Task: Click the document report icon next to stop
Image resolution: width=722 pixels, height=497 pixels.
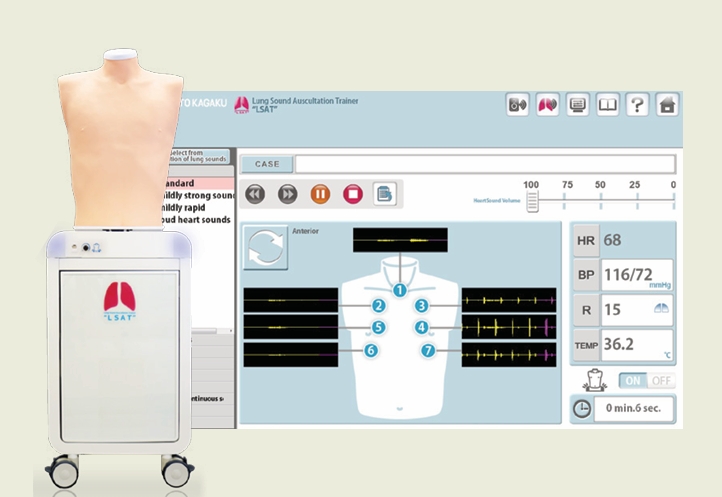Action: [384, 194]
